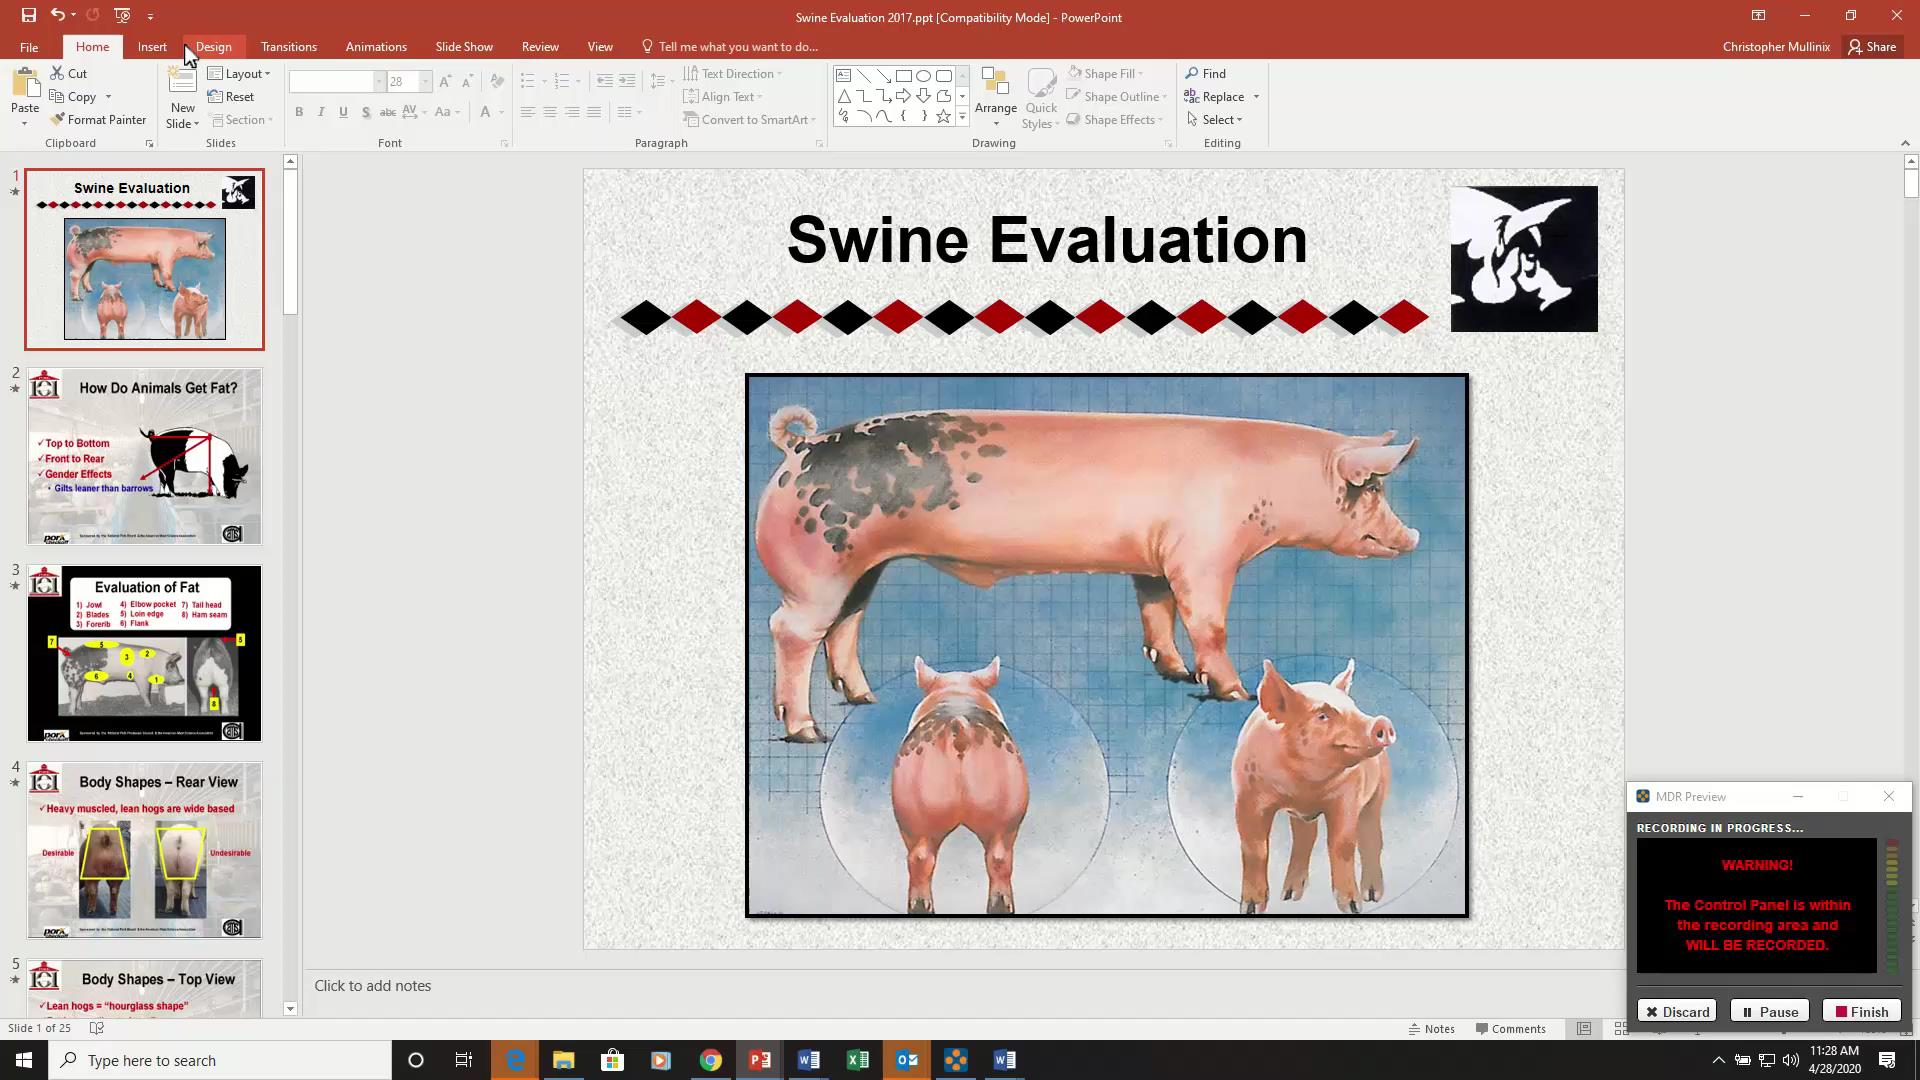Select the Arrange tool in the Drawing group

tap(996, 95)
